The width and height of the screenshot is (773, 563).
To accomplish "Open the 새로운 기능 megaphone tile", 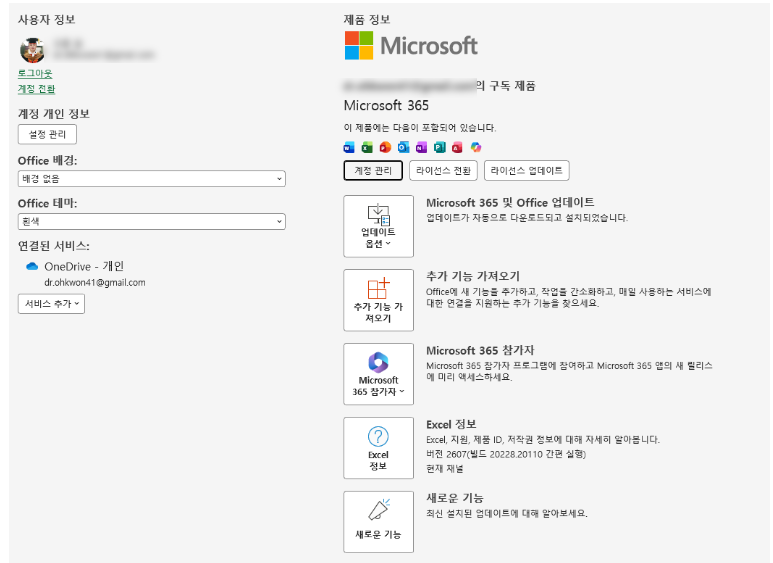I will pyautogui.click(x=378, y=522).
